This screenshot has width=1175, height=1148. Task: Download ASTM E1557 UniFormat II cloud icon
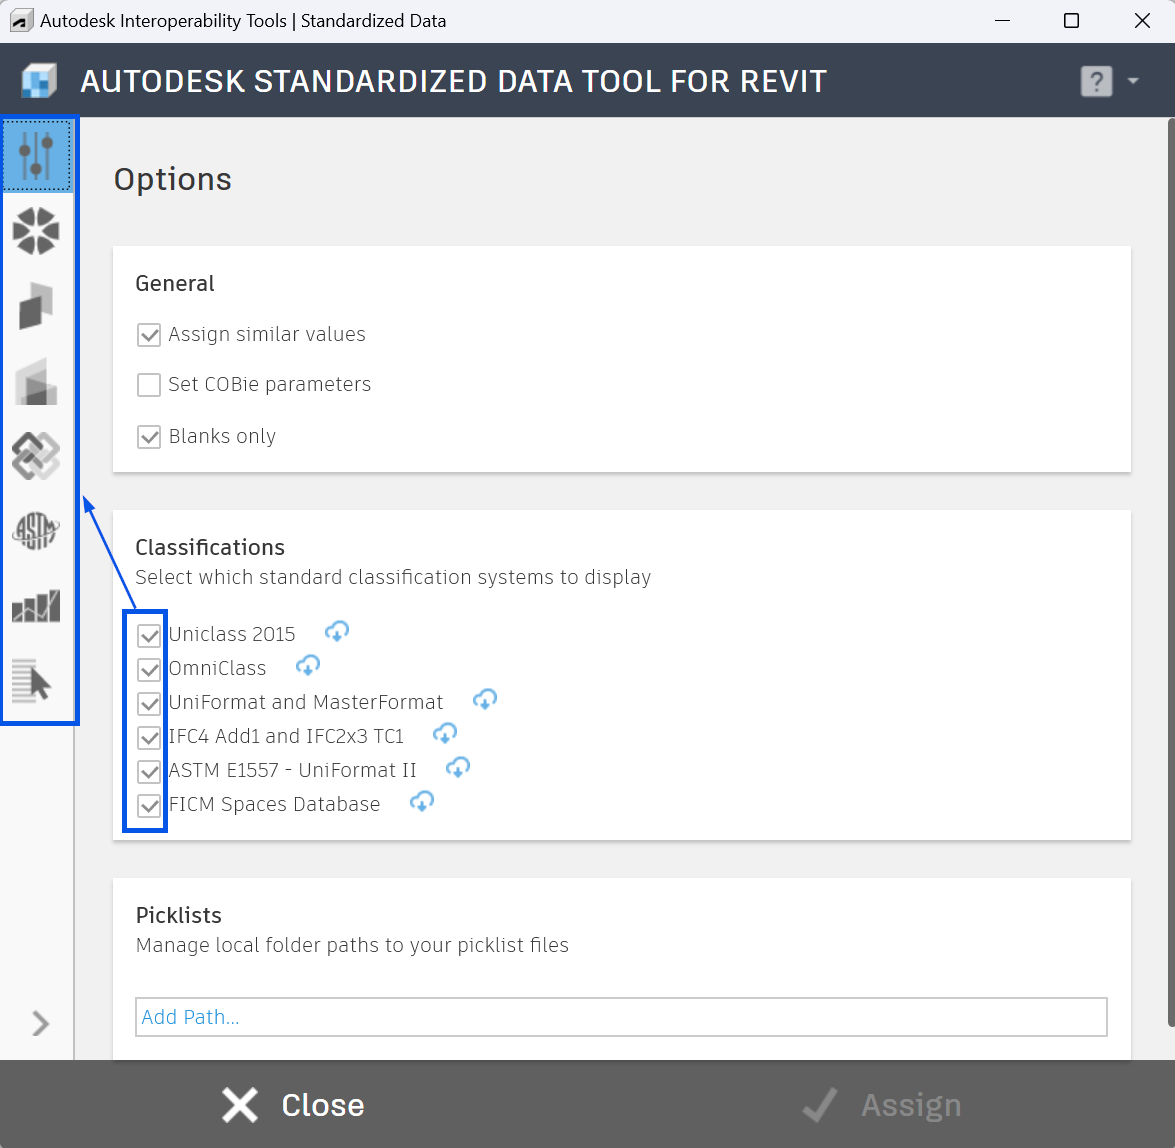[458, 767]
